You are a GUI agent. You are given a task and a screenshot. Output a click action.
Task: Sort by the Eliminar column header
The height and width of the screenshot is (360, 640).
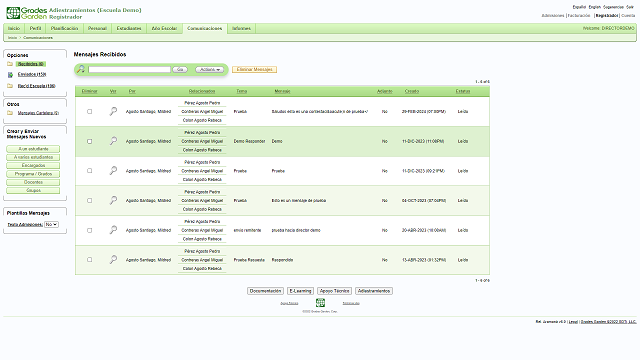(x=89, y=91)
